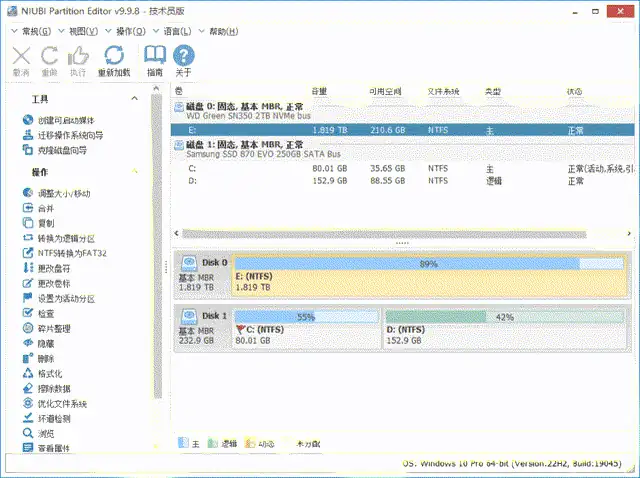Click the 执行 (Apply) thumbs-up icon
The width and height of the screenshot is (640, 478).
coord(78,56)
